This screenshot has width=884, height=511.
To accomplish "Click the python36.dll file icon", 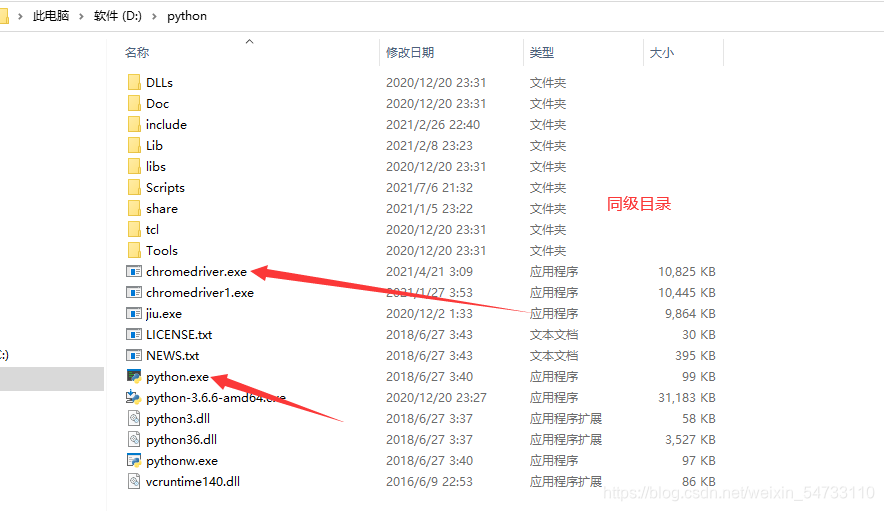I will tap(134, 439).
